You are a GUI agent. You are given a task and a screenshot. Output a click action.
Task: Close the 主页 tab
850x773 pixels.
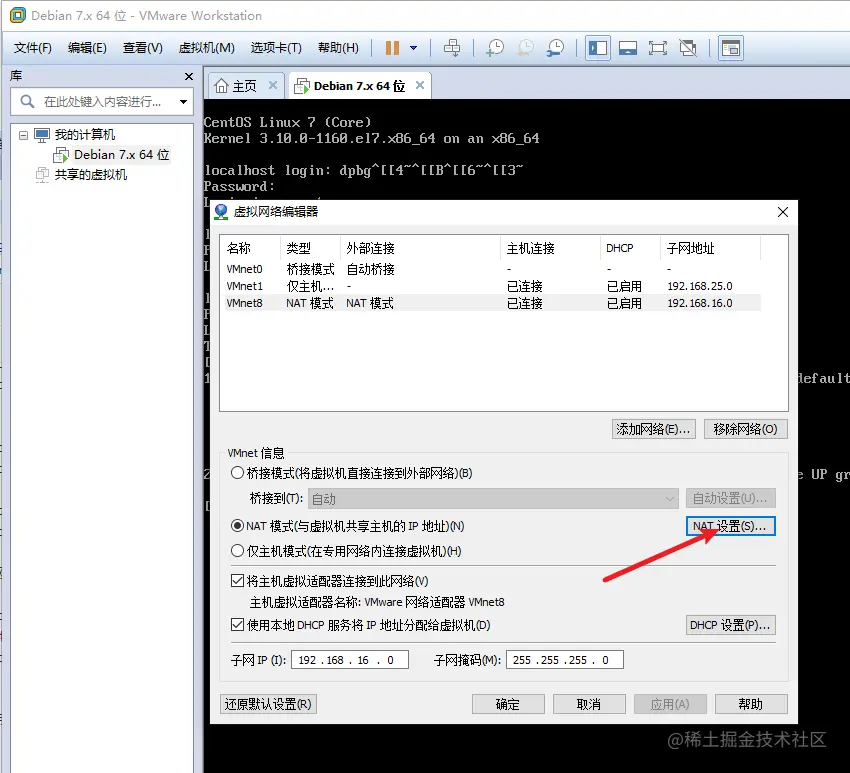click(273, 85)
